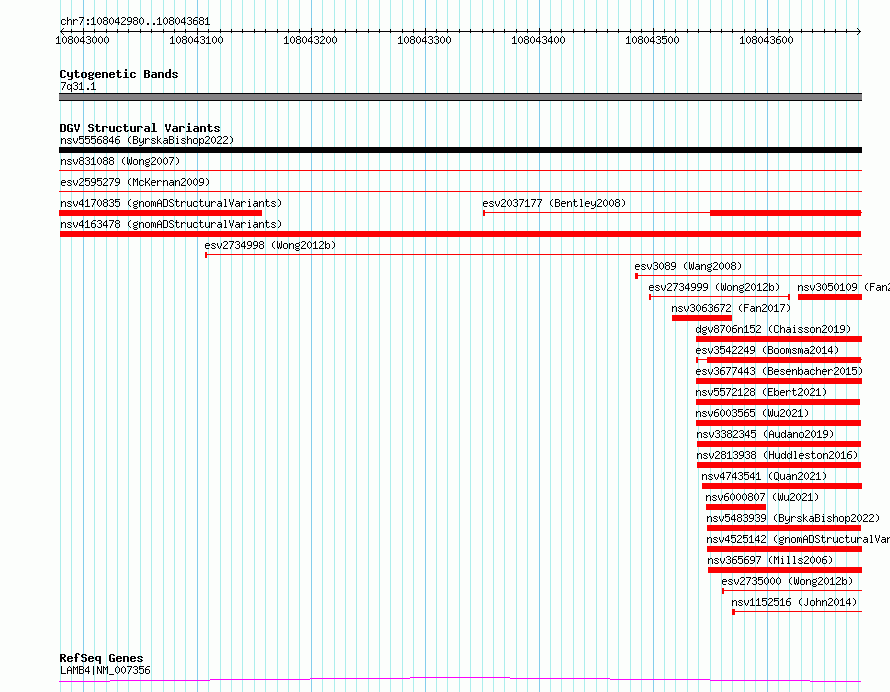Open nsv5572128 (Ebert2021) label

[x=761, y=392]
